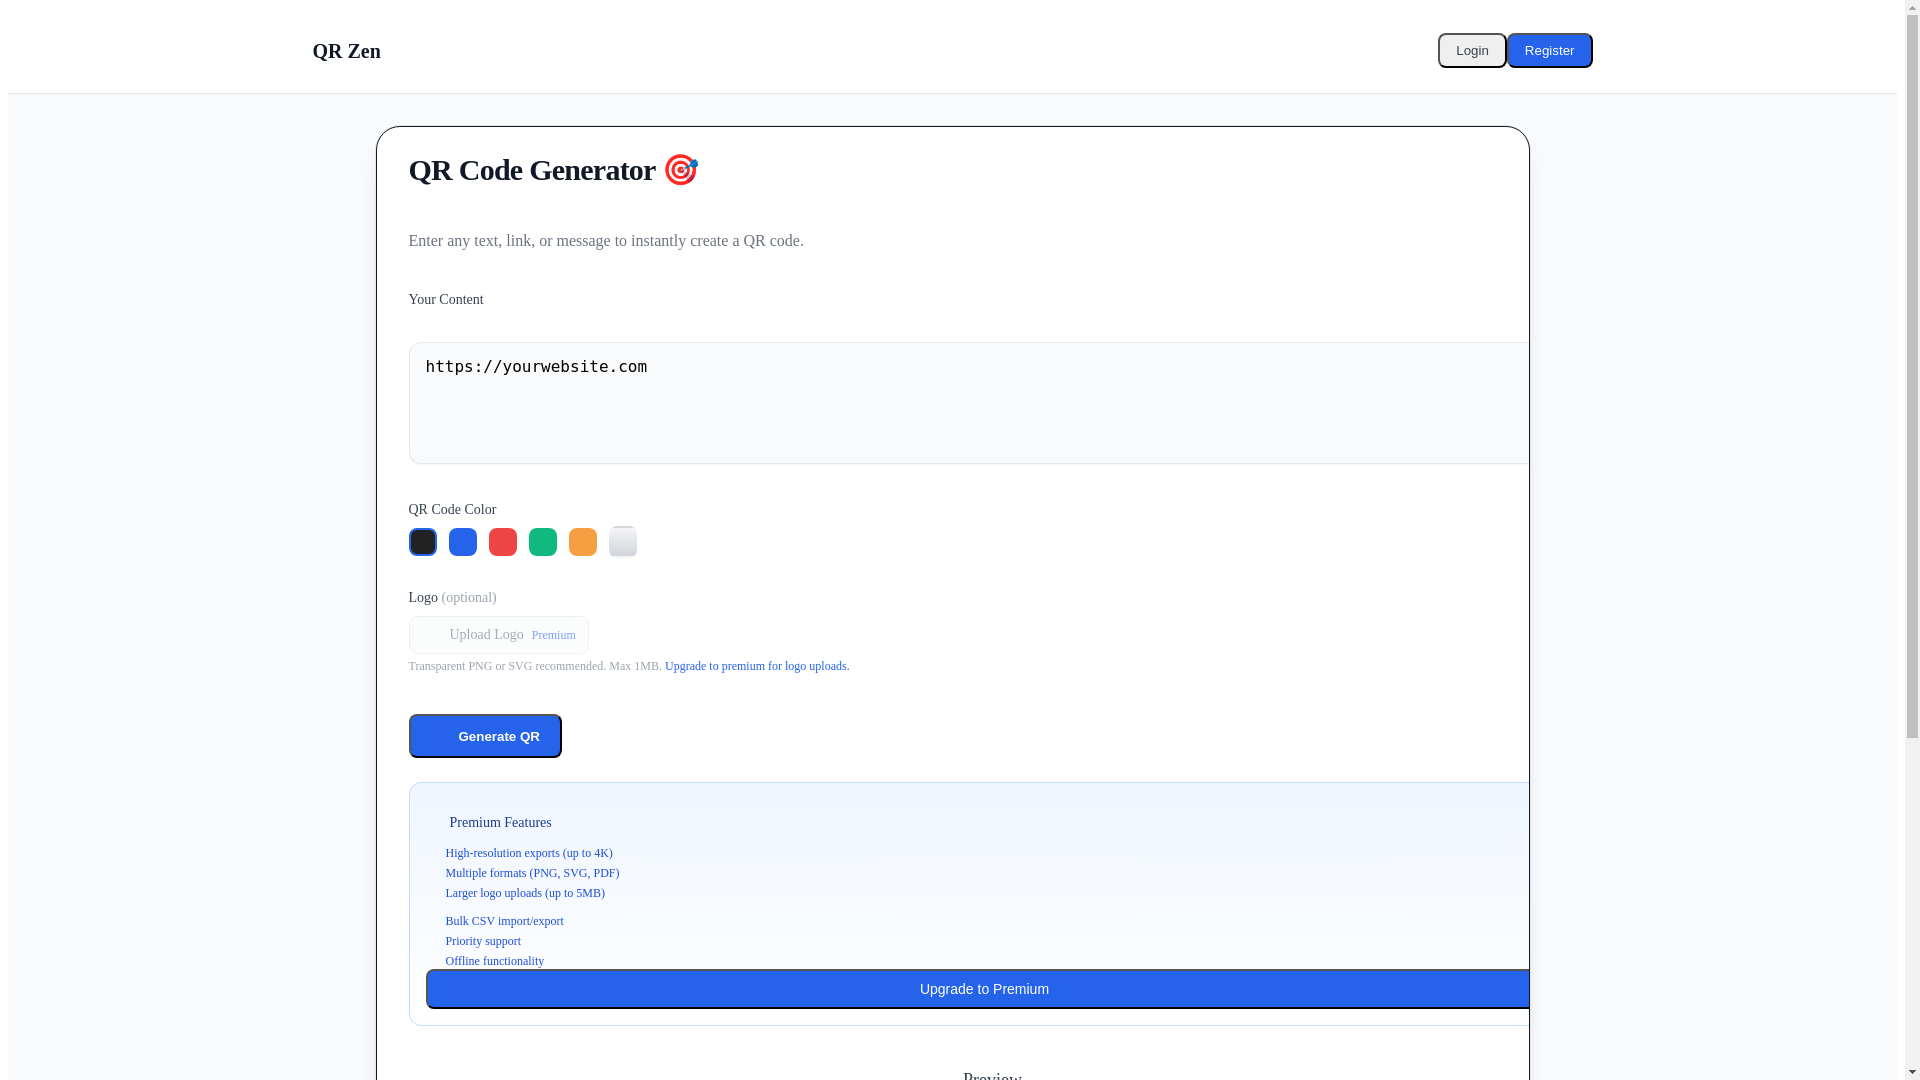Follow Upgrade to premium for logo uploads link
This screenshot has height=1080, width=1920.
pyautogui.click(x=756, y=666)
